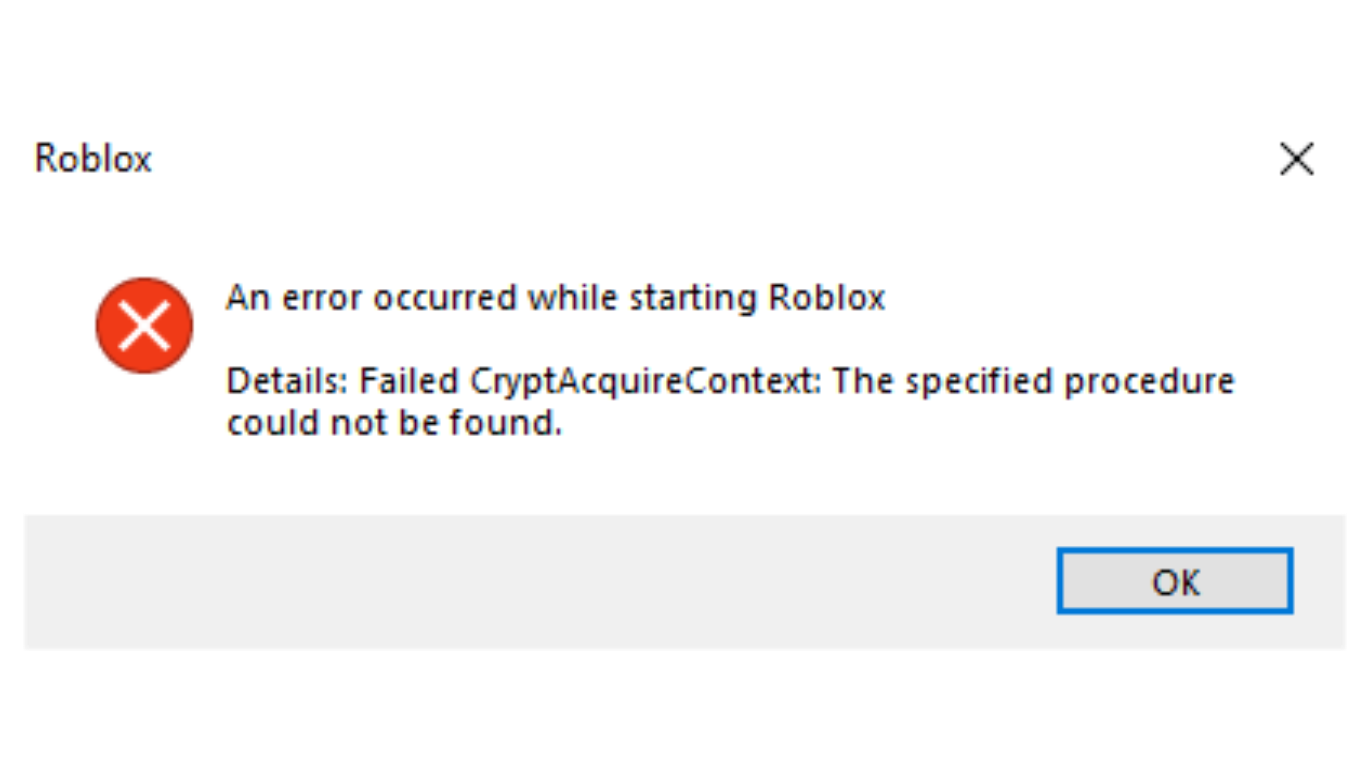The width and height of the screenshot is (1366, 768).
Task: Click the gray footer area of the dialog
Action: point(500,583)
